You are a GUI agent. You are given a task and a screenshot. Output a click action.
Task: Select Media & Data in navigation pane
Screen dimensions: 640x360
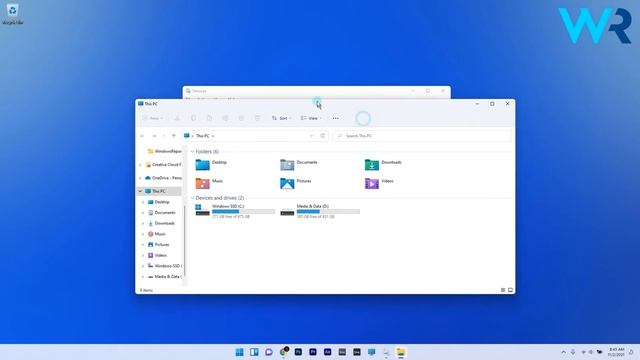tap(164, 276)
